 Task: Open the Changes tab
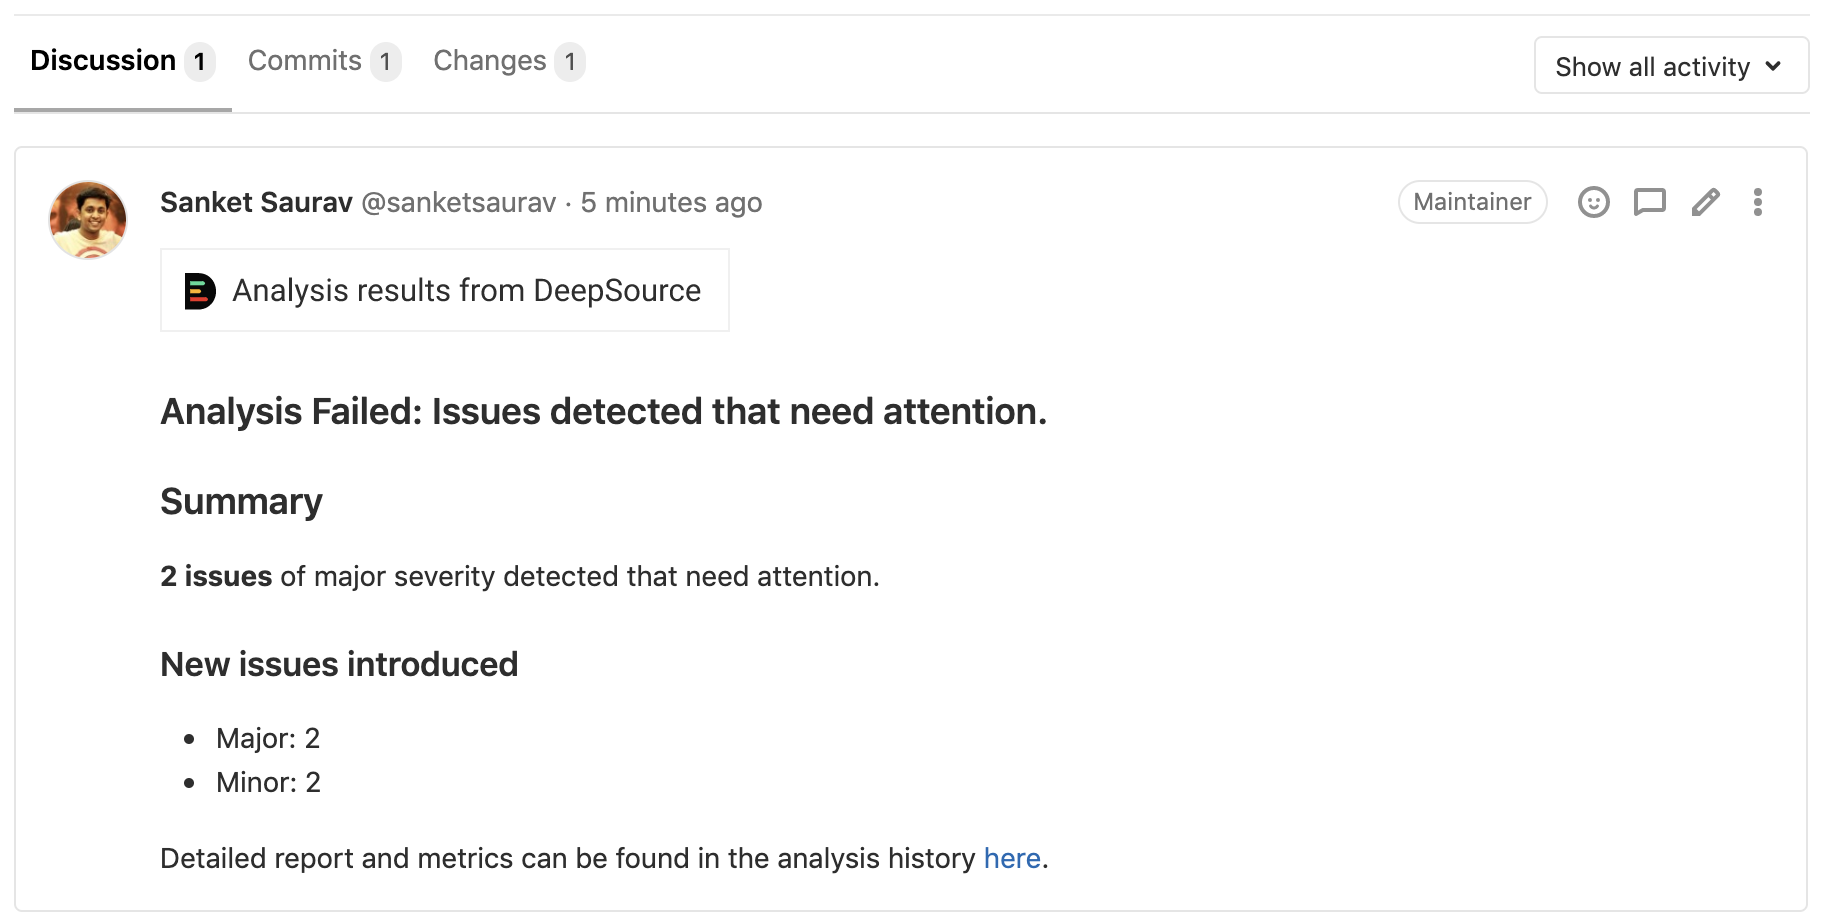pos(490,60)
